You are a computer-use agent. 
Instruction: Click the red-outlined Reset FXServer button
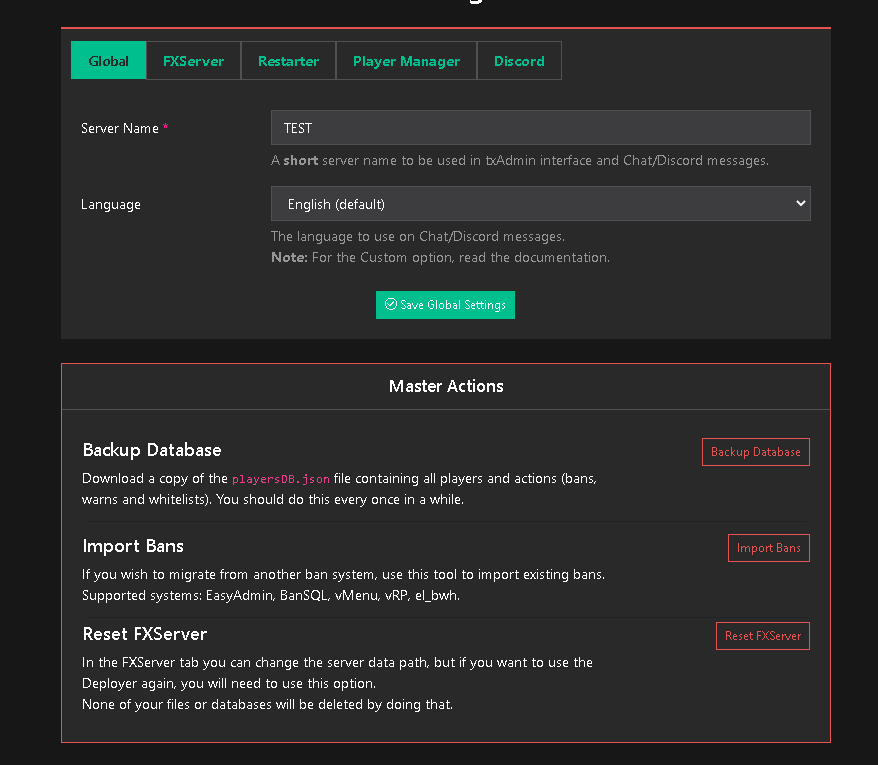tap(762, 636)
